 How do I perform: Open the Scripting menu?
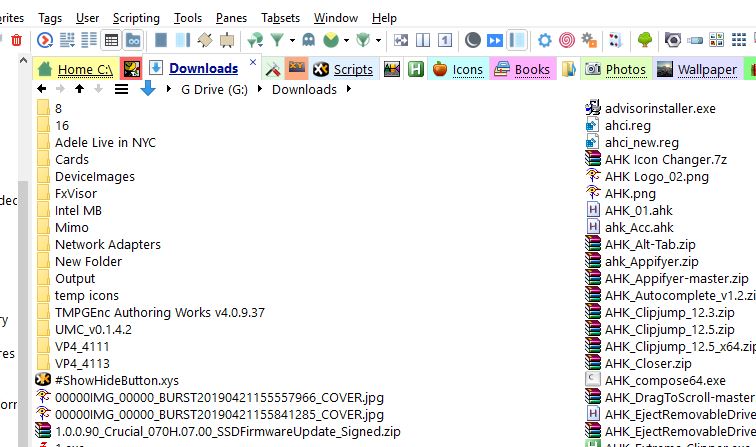[x=136, y=18]
